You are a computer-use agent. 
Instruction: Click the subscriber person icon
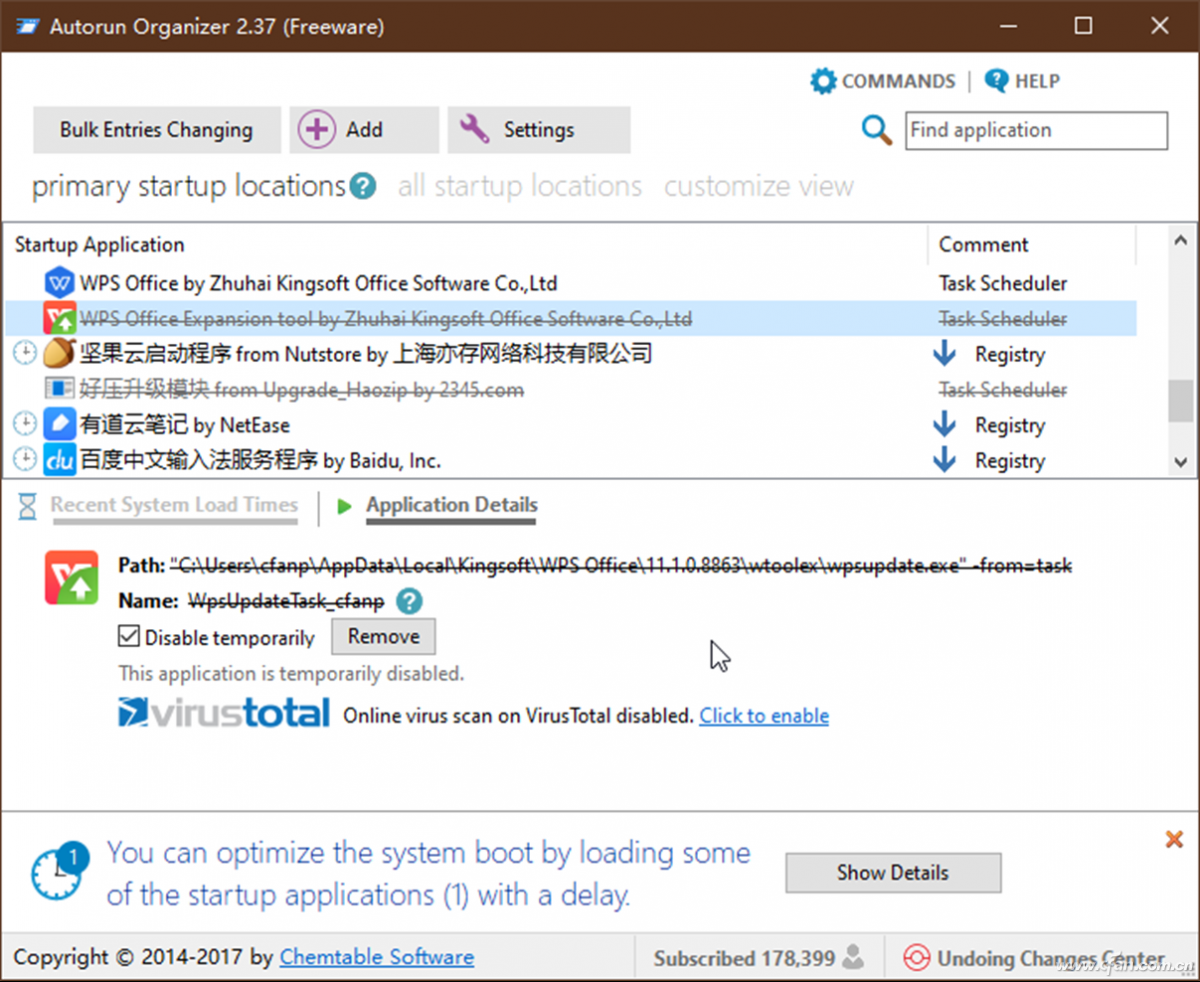click(853, 958)
